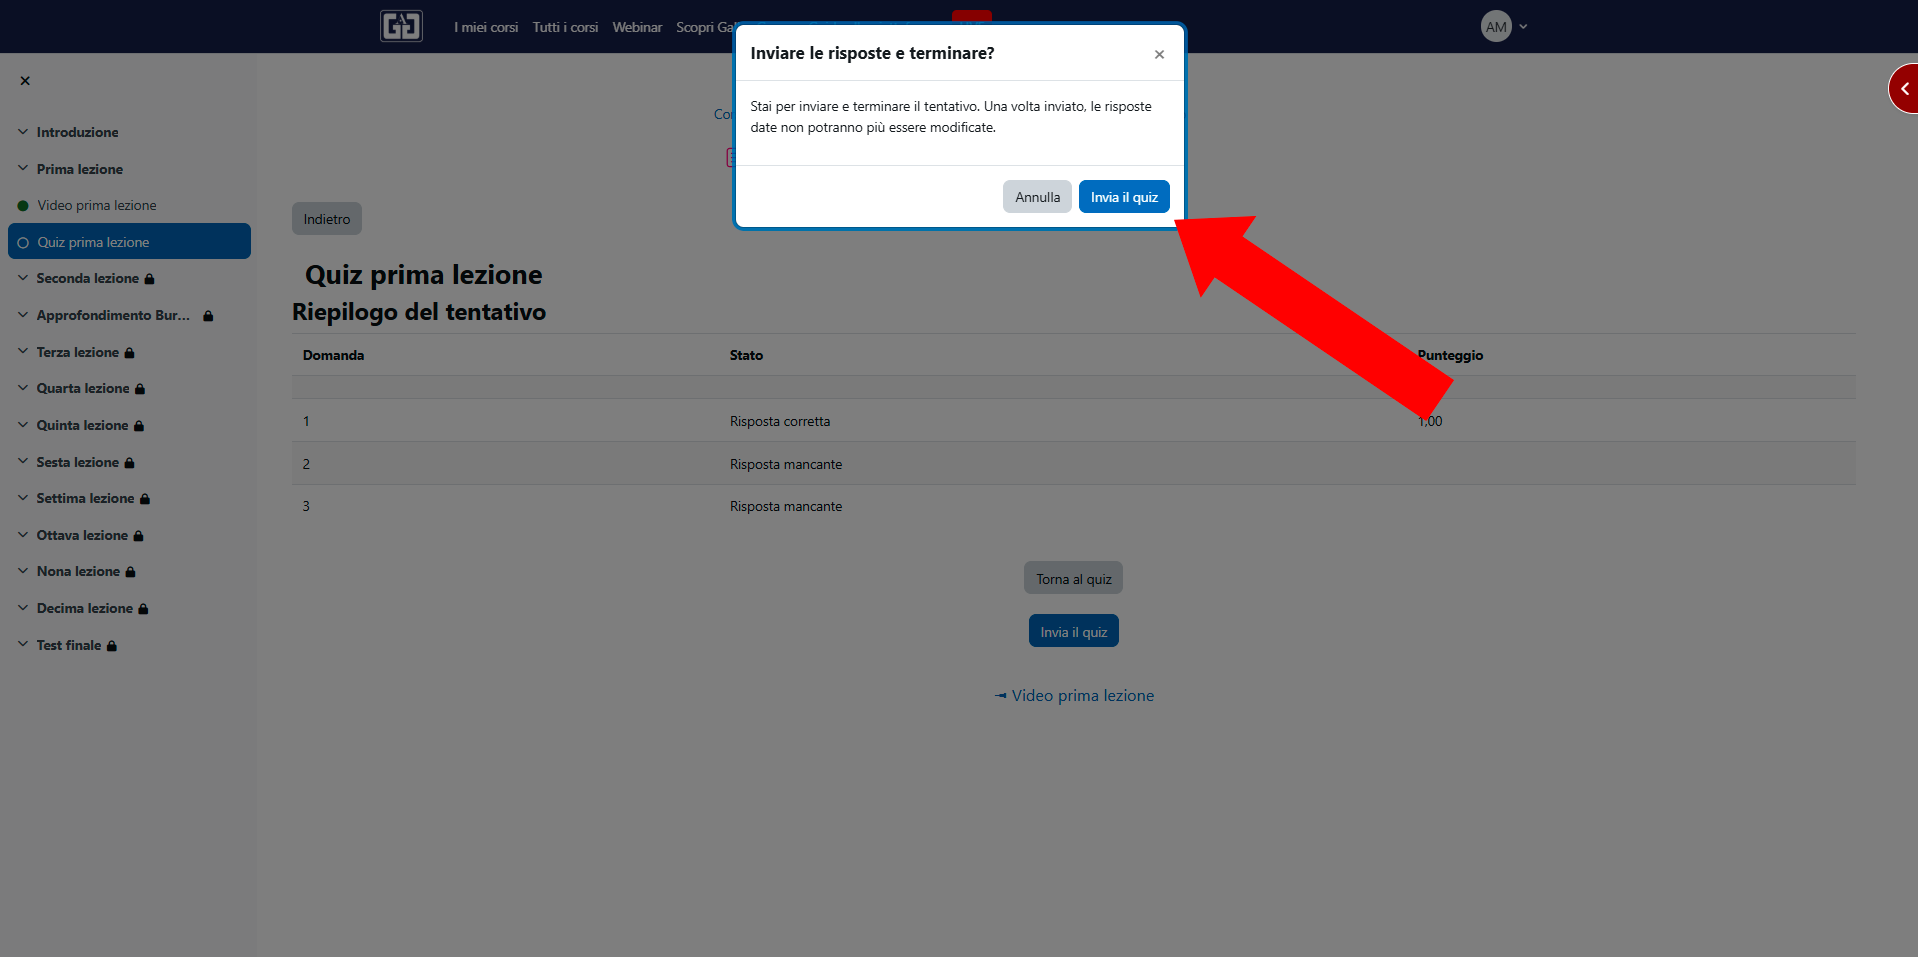Click the AM user avatar
This screenshot has height=957, width=1918.
coord(1495,27)
